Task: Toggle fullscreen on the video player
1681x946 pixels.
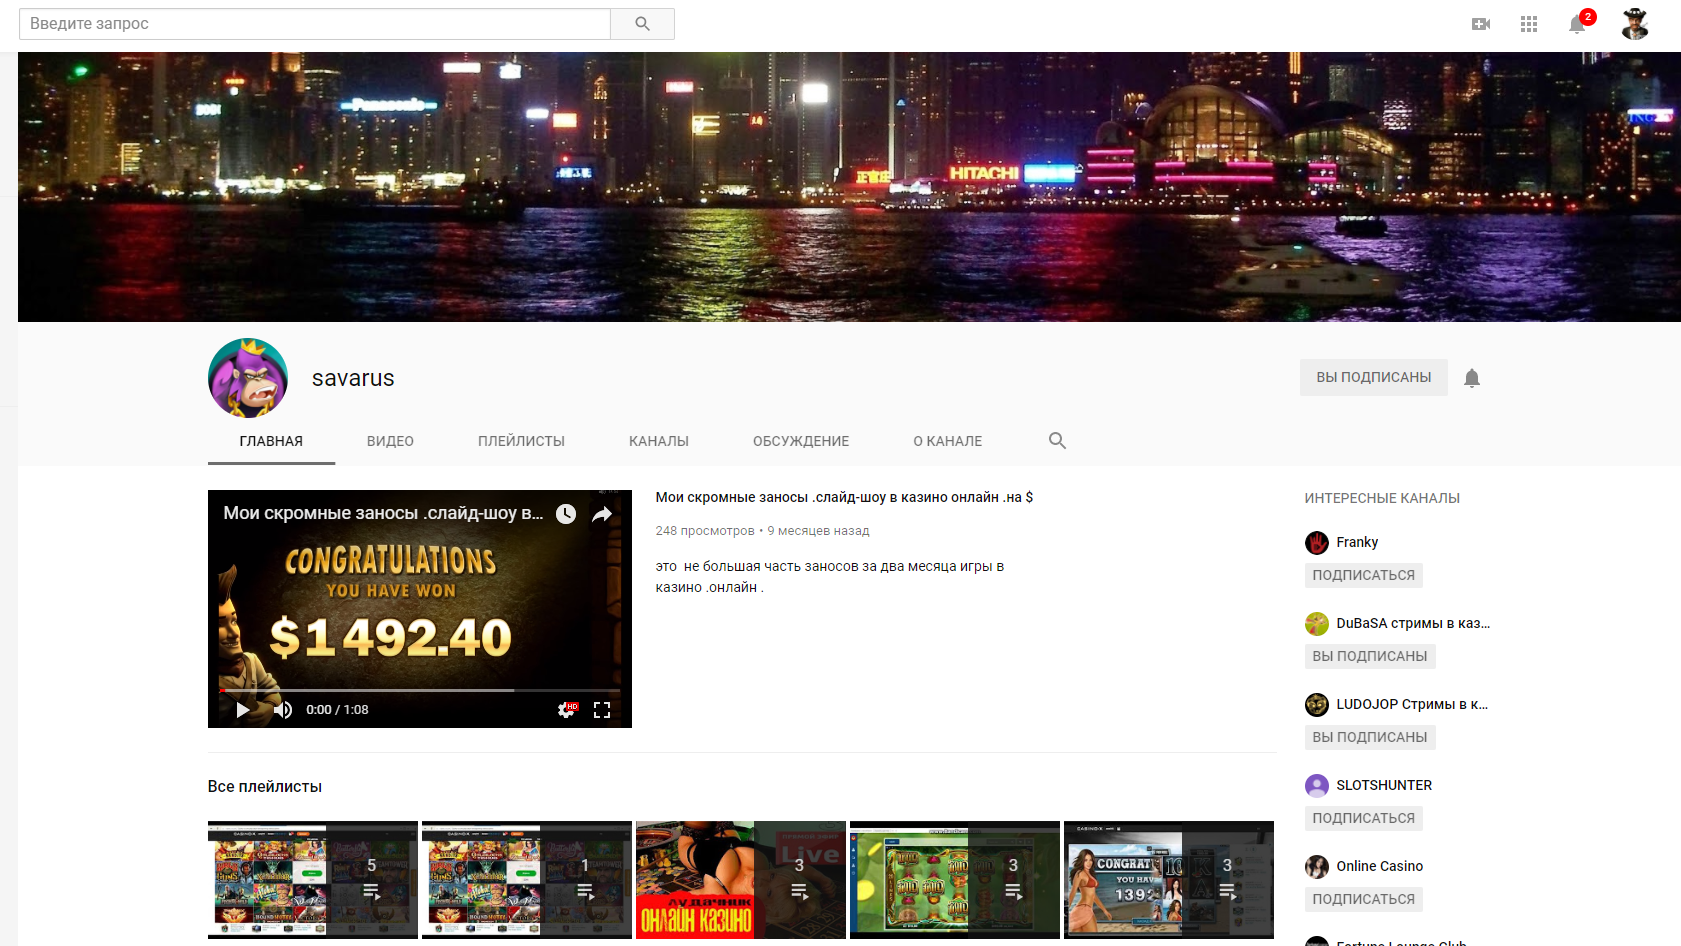Action: click(602, 710)
